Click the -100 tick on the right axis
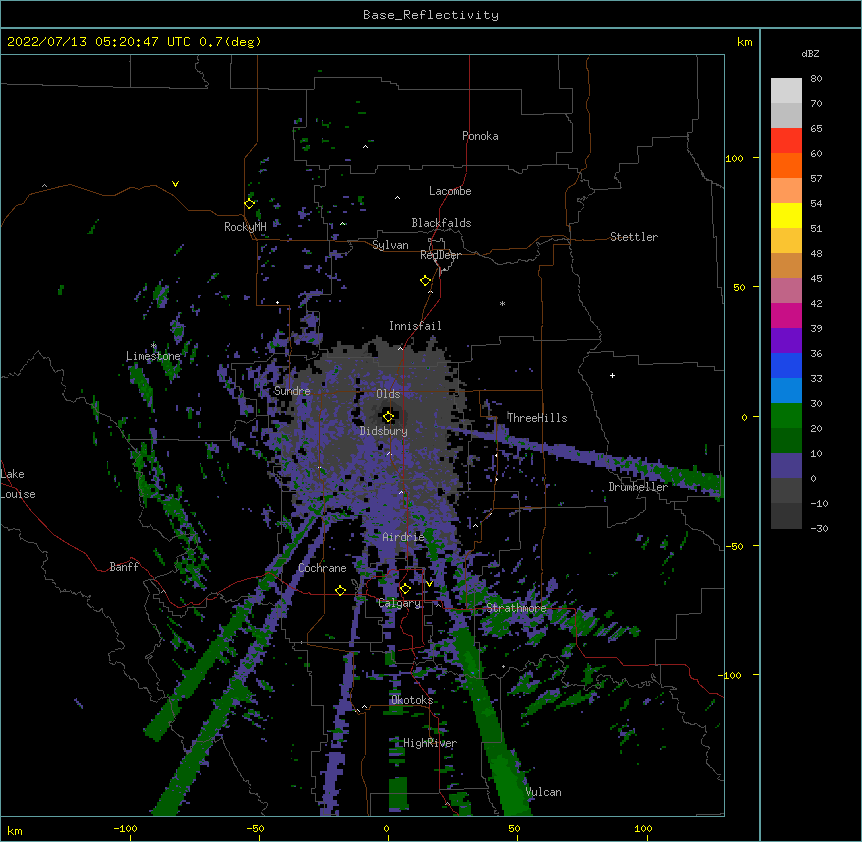This screenshot has width=862, height=842. point(730,675)
